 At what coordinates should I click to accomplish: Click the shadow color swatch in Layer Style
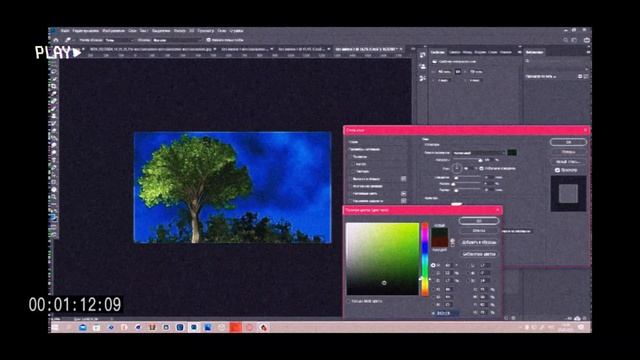pyautogui.click(x=512, y=153)
